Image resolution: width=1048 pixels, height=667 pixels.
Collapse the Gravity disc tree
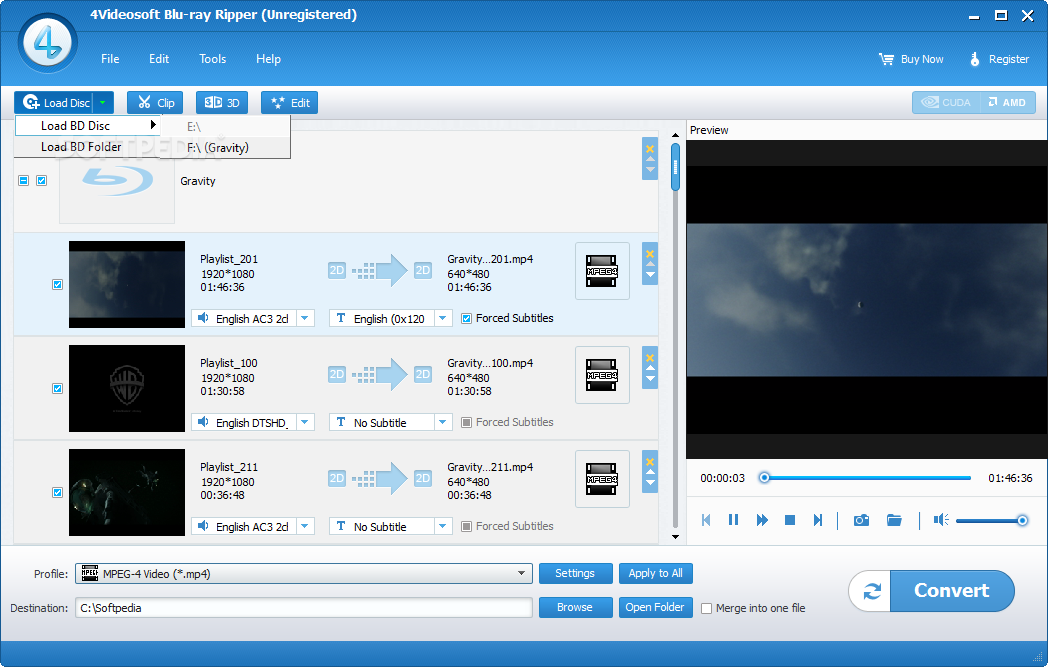point(23,180)
